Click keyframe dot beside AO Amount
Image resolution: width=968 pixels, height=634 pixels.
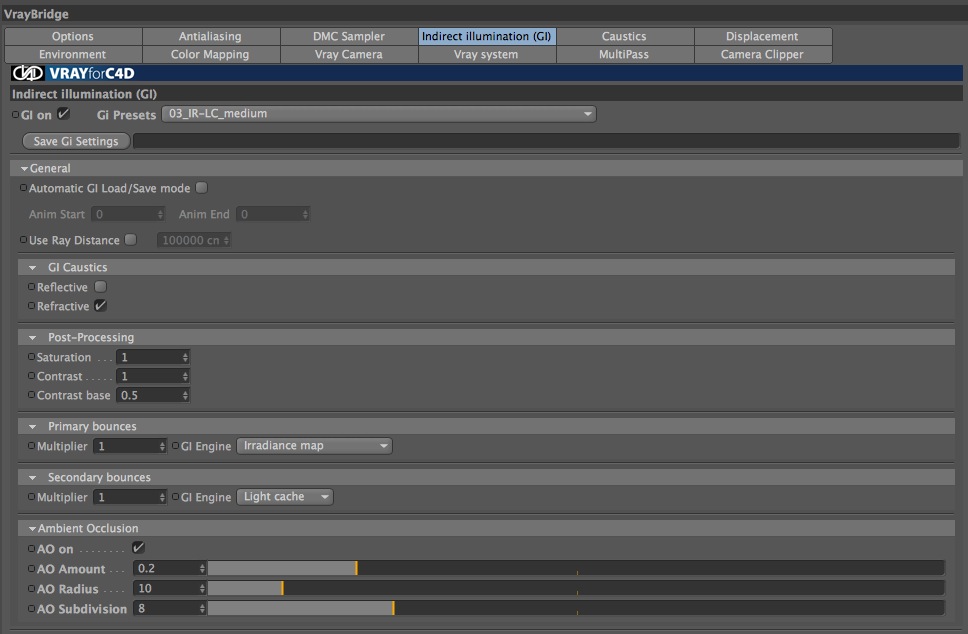(x=31, y=569)
